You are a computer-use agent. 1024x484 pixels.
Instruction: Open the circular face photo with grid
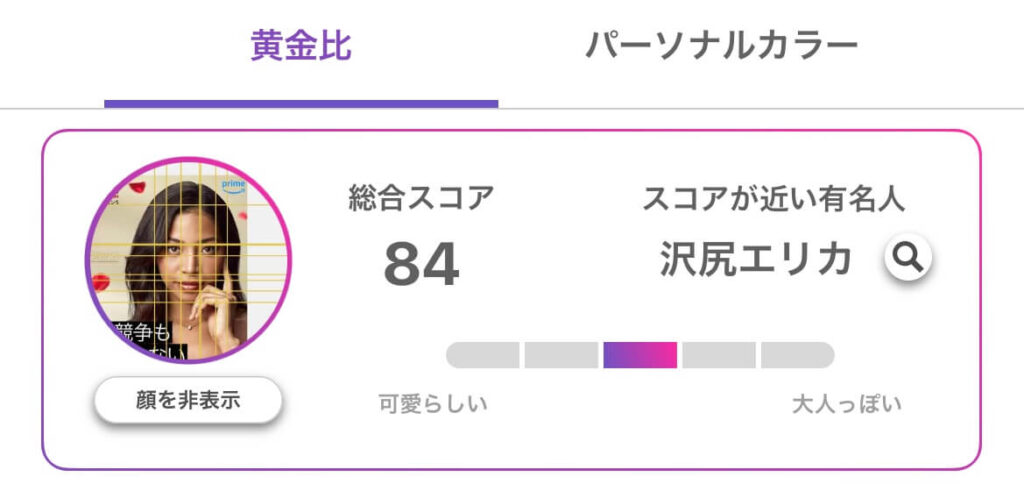pos(188,260)
